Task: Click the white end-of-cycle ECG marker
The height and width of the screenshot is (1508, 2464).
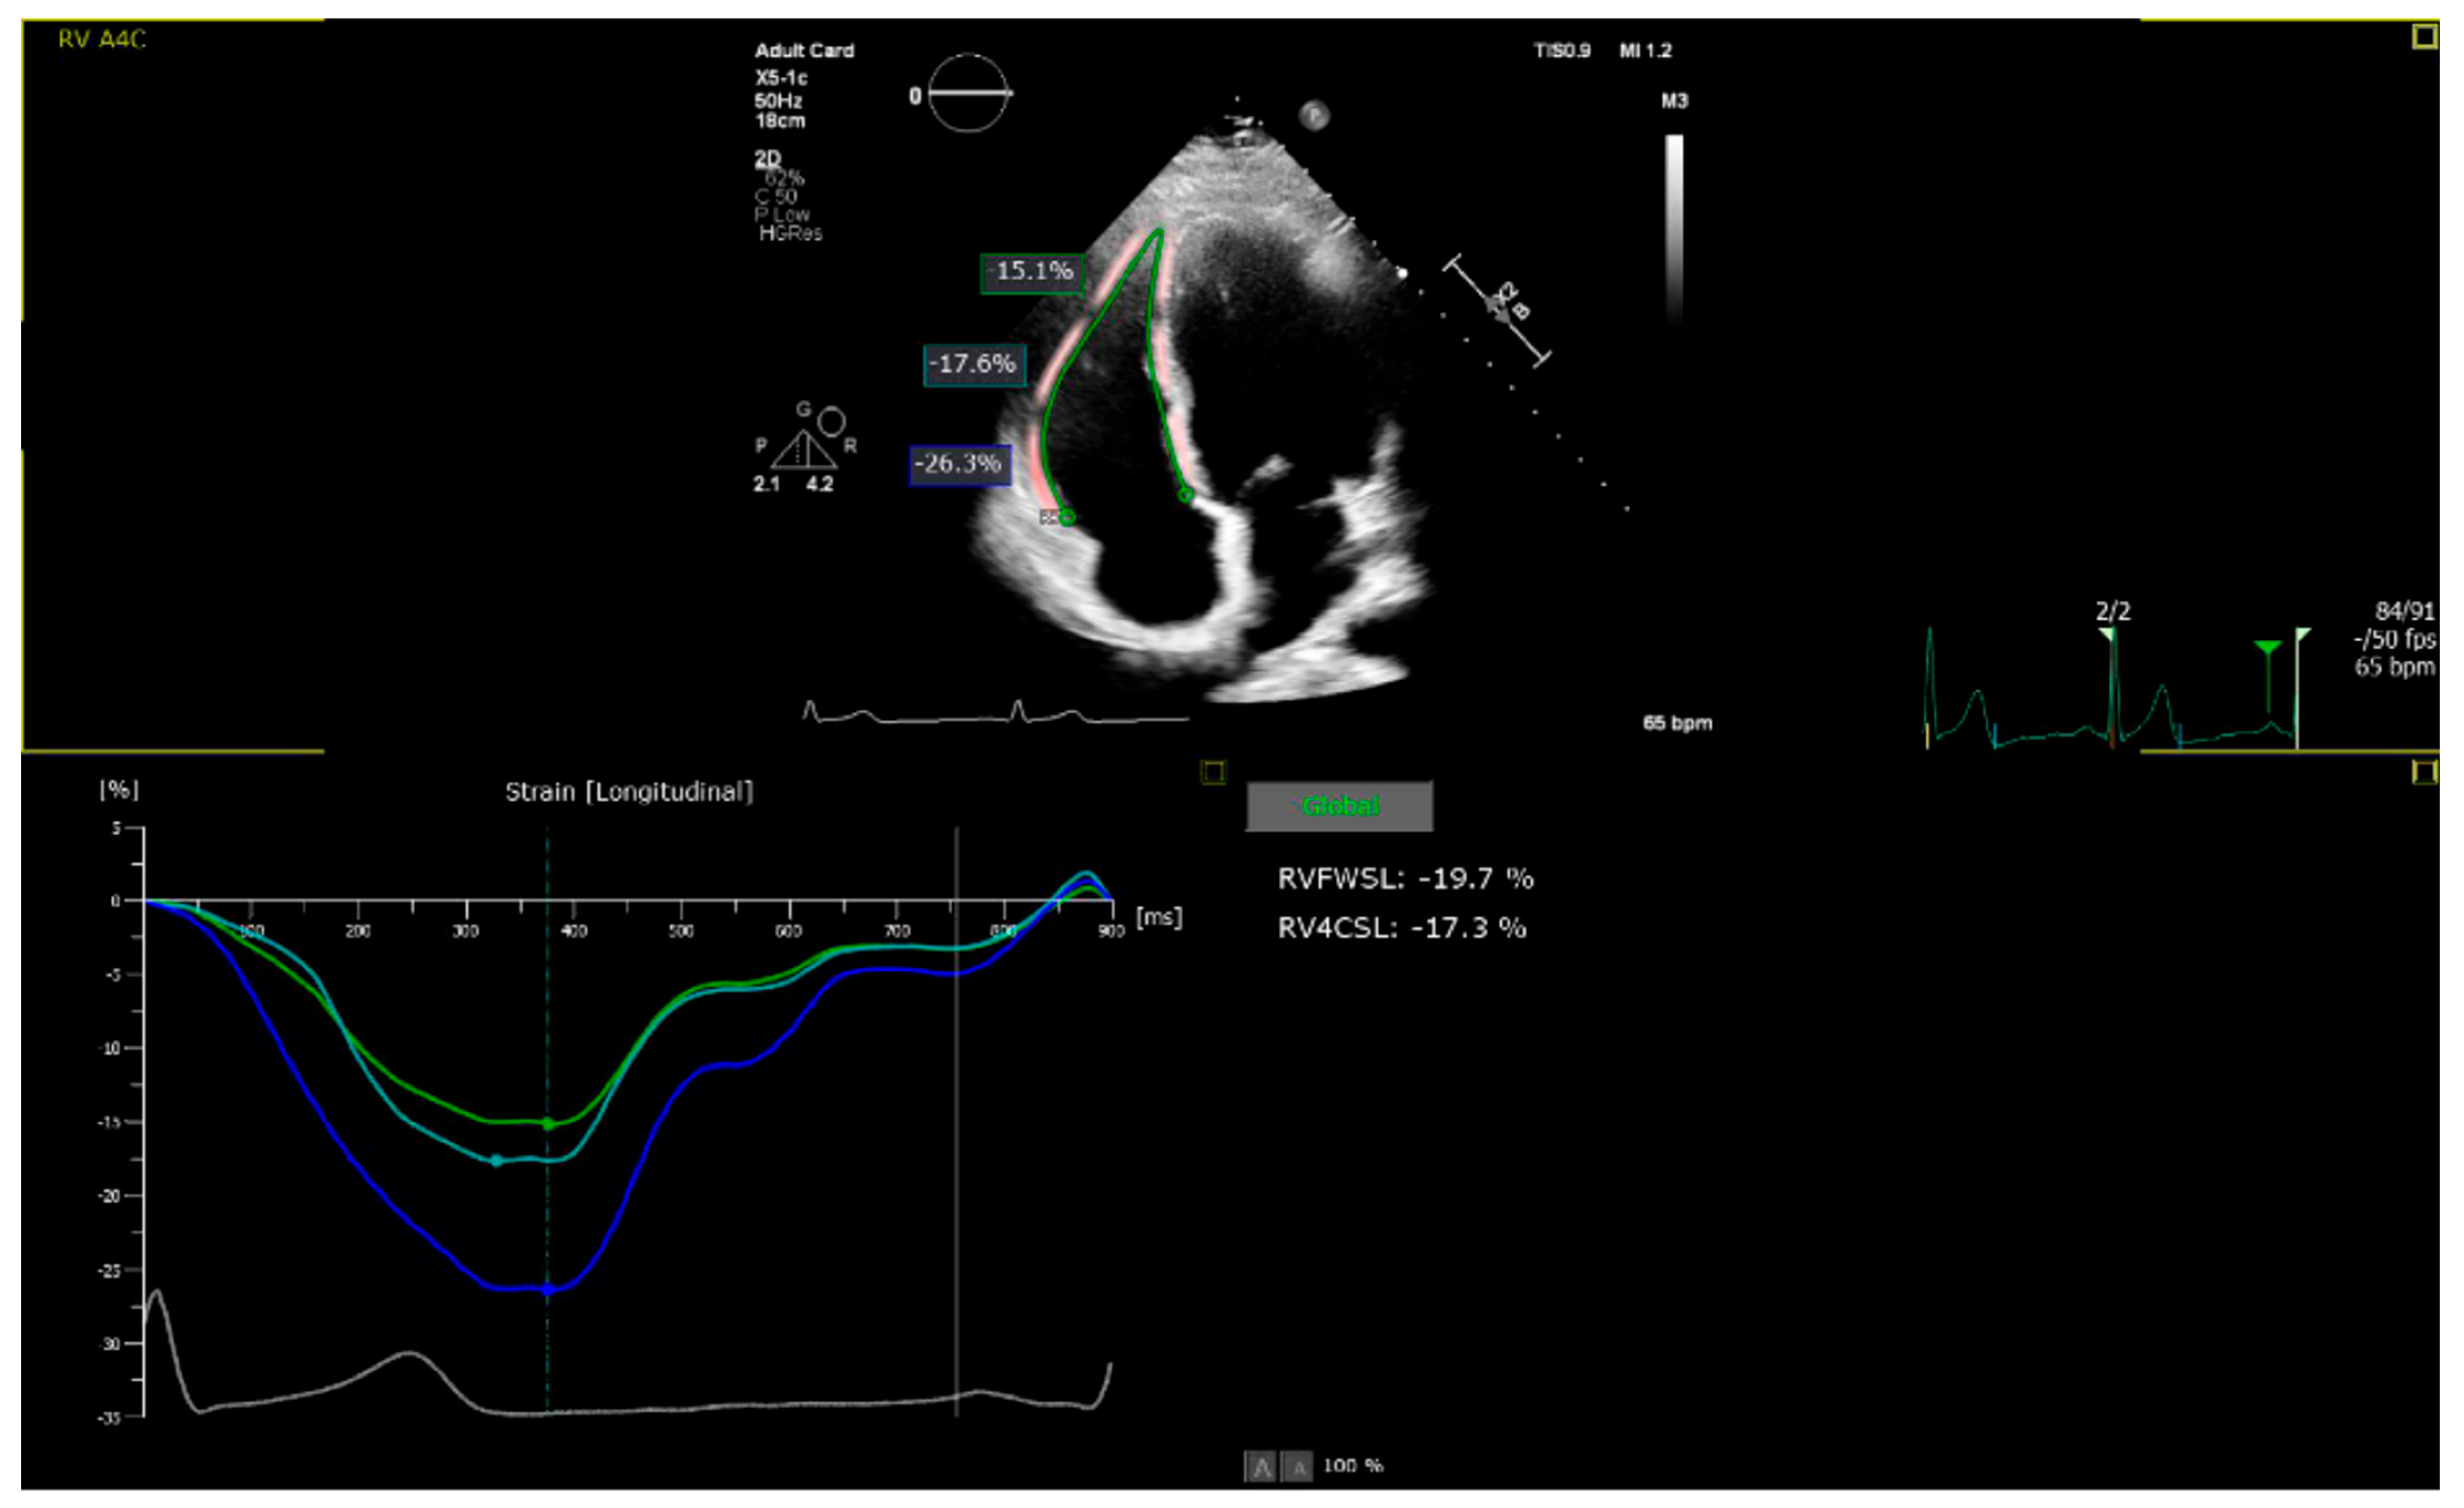Action: tap(2303, 635)
